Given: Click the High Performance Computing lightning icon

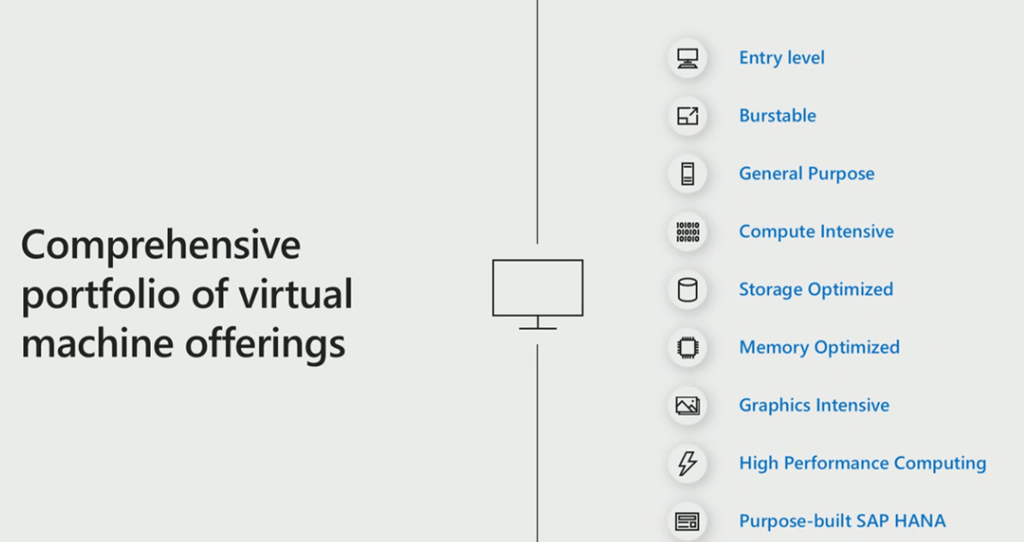Looking at the screenshot, I should pos(687,464).
